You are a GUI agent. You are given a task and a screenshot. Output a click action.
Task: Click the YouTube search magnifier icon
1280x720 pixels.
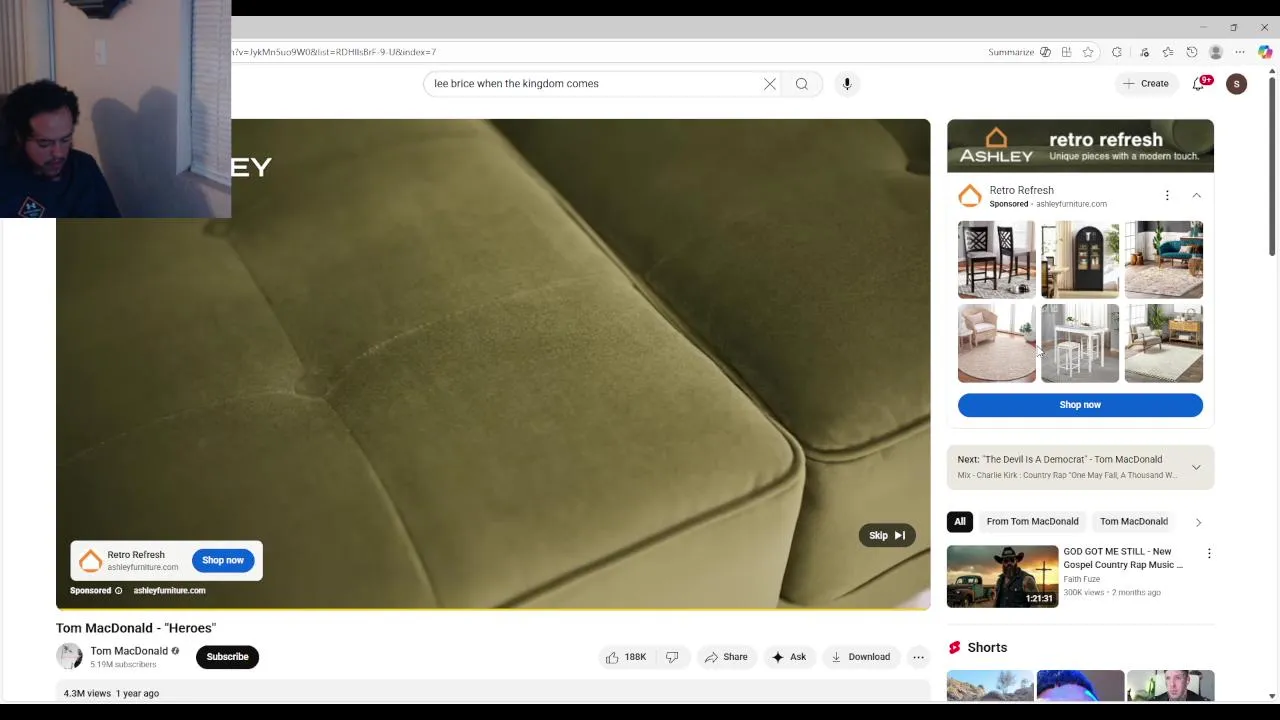pyautogui.click(x=802, y=84)
